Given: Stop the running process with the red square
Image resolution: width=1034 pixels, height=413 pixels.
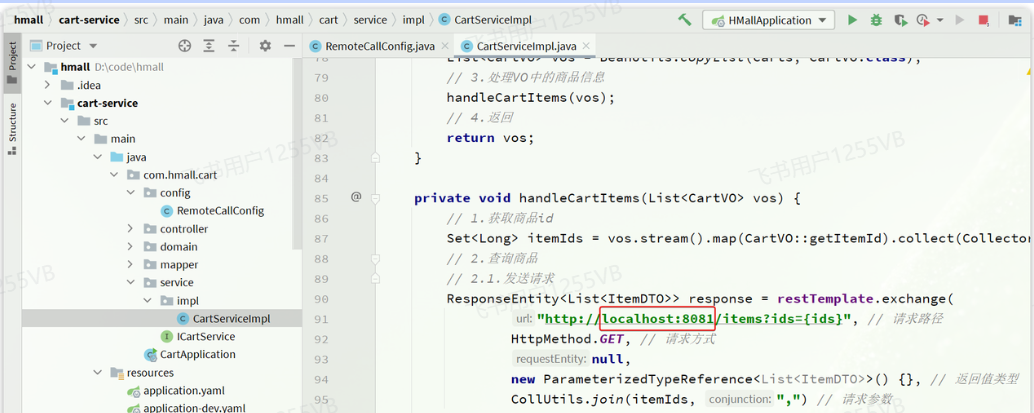Looking at the screenshot, I should pyautogui.click(x=983, y=20).
